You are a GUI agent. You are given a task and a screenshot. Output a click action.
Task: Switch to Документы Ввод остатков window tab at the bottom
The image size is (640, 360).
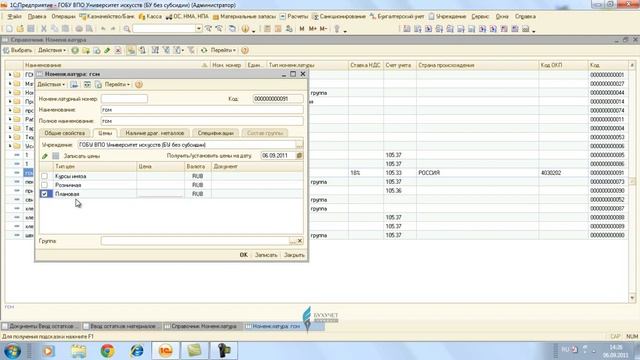pyautogui.click(x=41, y=327)
